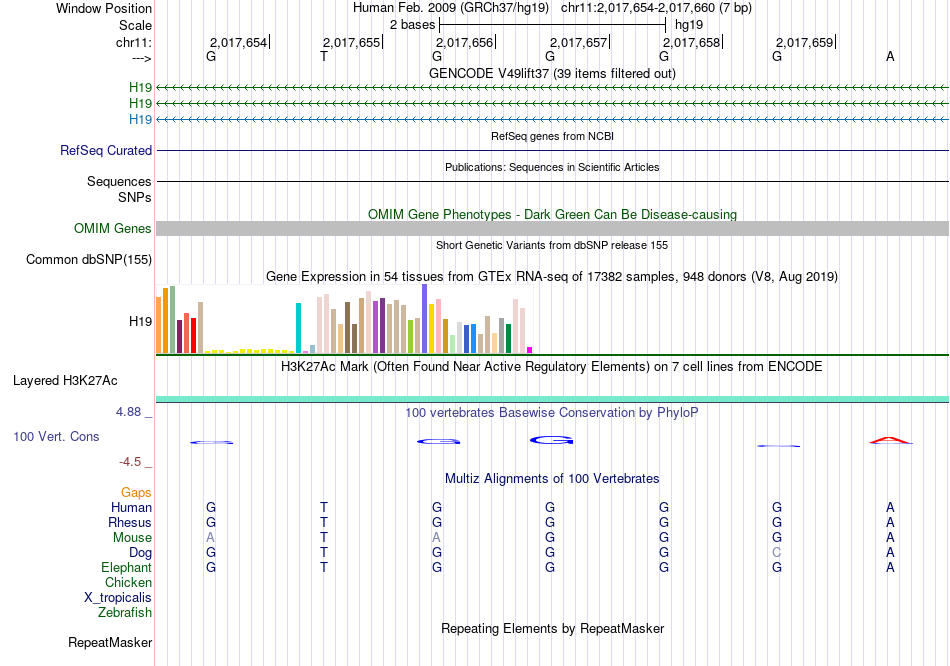The image size is (950, 666).
Task: Click the C base in the Dog row
Action: (777, 553)
